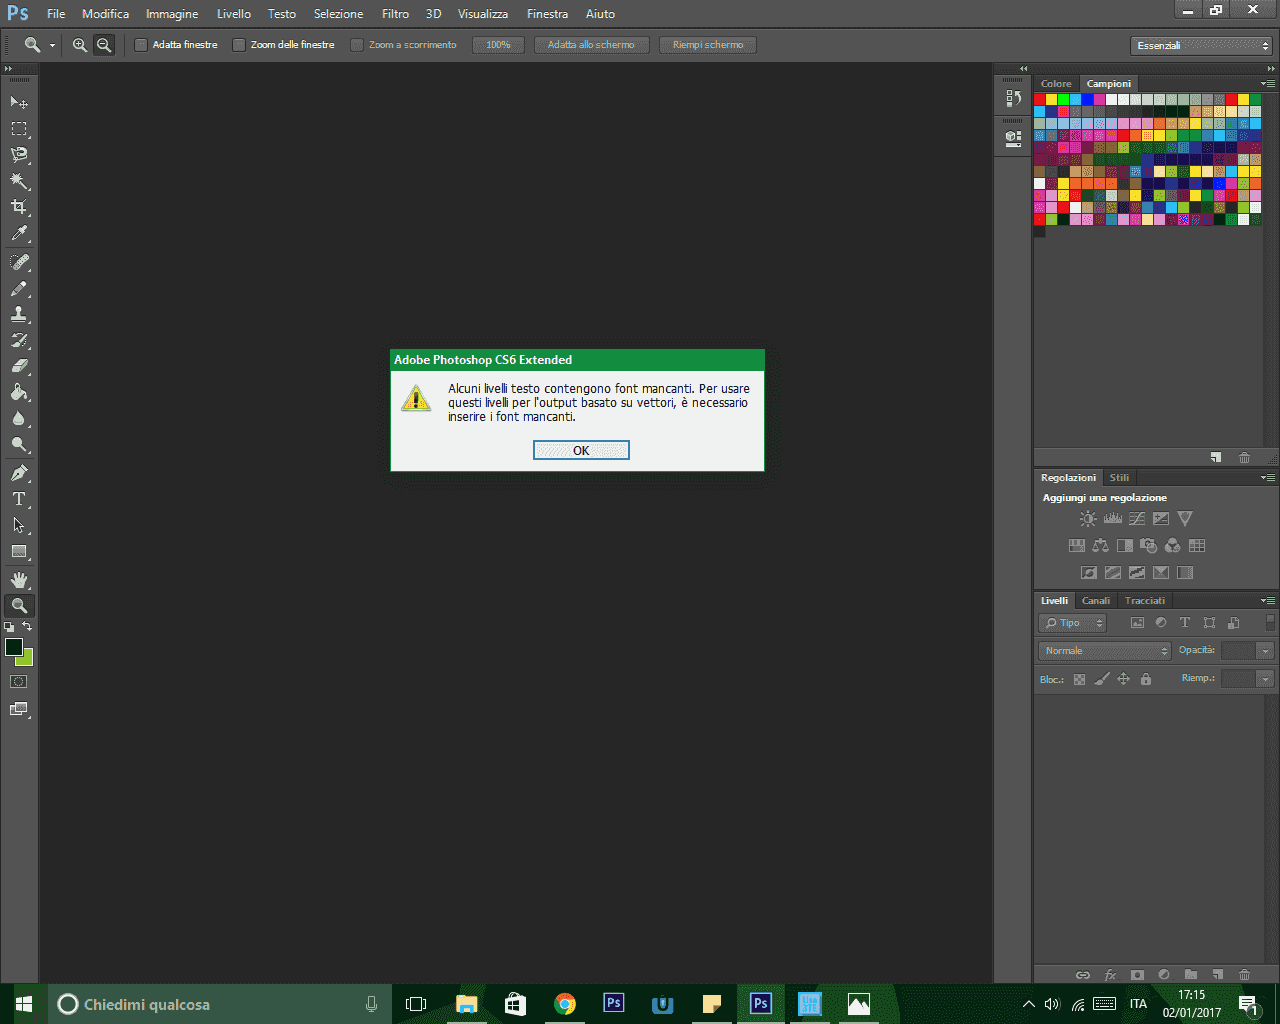Enable the Zoom delle finestre checkbox
This screenshot has height=1024, width=1280.
[x=239, y=45]
